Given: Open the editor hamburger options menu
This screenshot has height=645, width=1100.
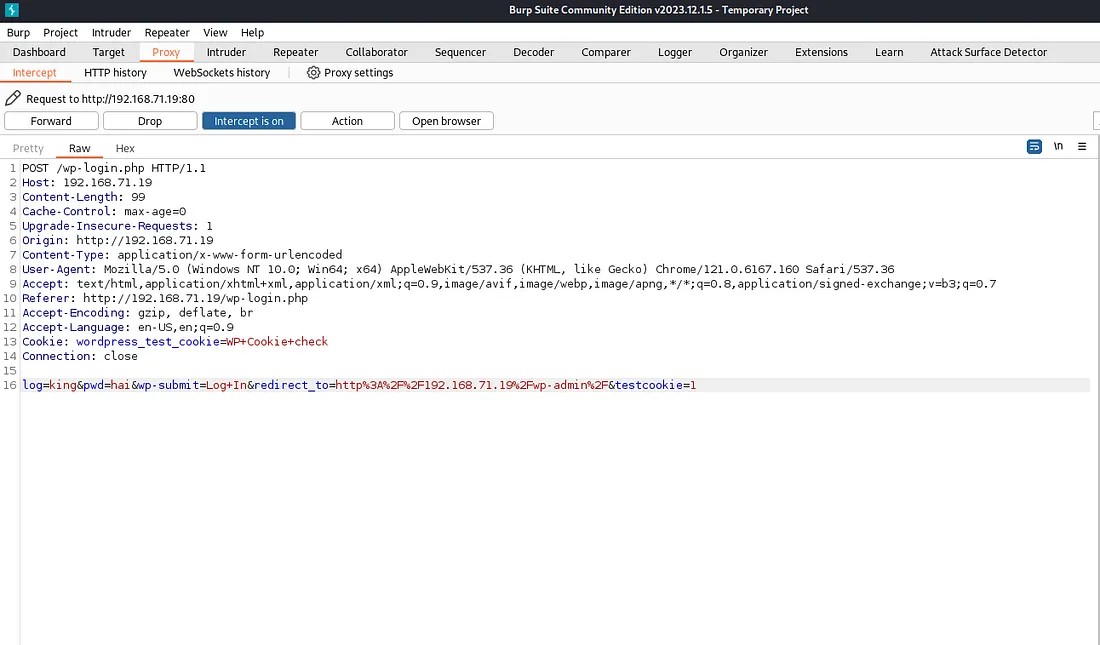Looking at the screenshot, I should [x=1082, y=147].
